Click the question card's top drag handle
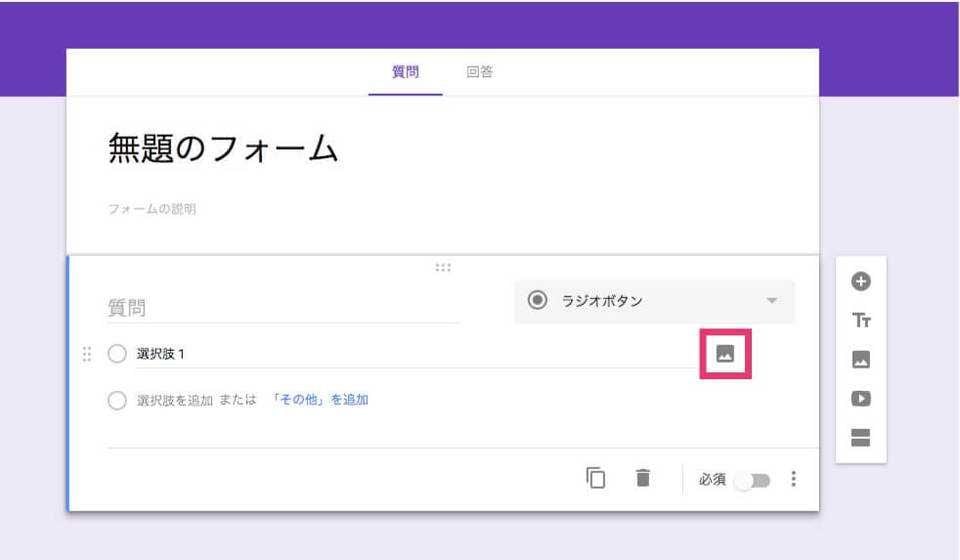The width and height of the screenshot is (960, 560). (x=443, y=267)
